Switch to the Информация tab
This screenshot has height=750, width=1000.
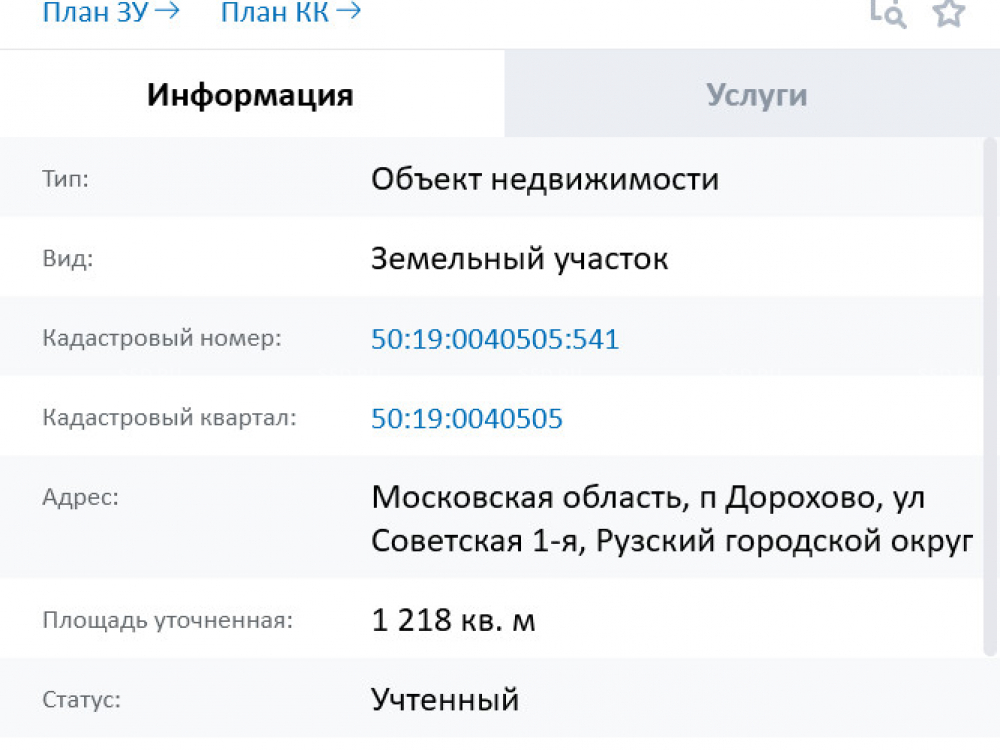point(250,95)
